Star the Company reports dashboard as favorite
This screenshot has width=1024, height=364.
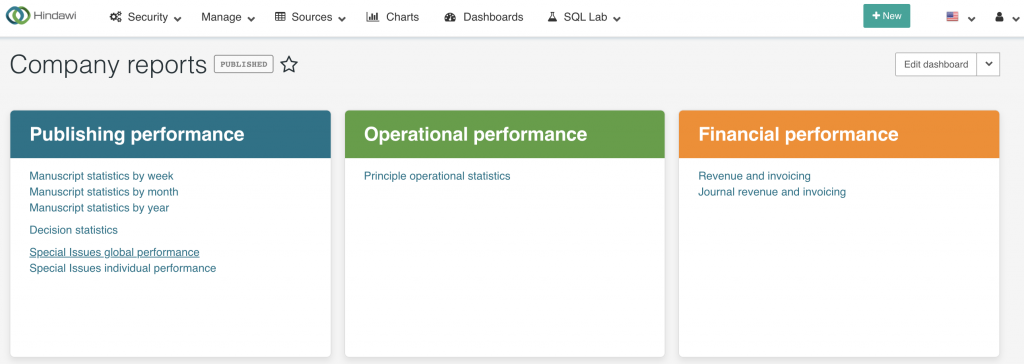coord(289,64)
